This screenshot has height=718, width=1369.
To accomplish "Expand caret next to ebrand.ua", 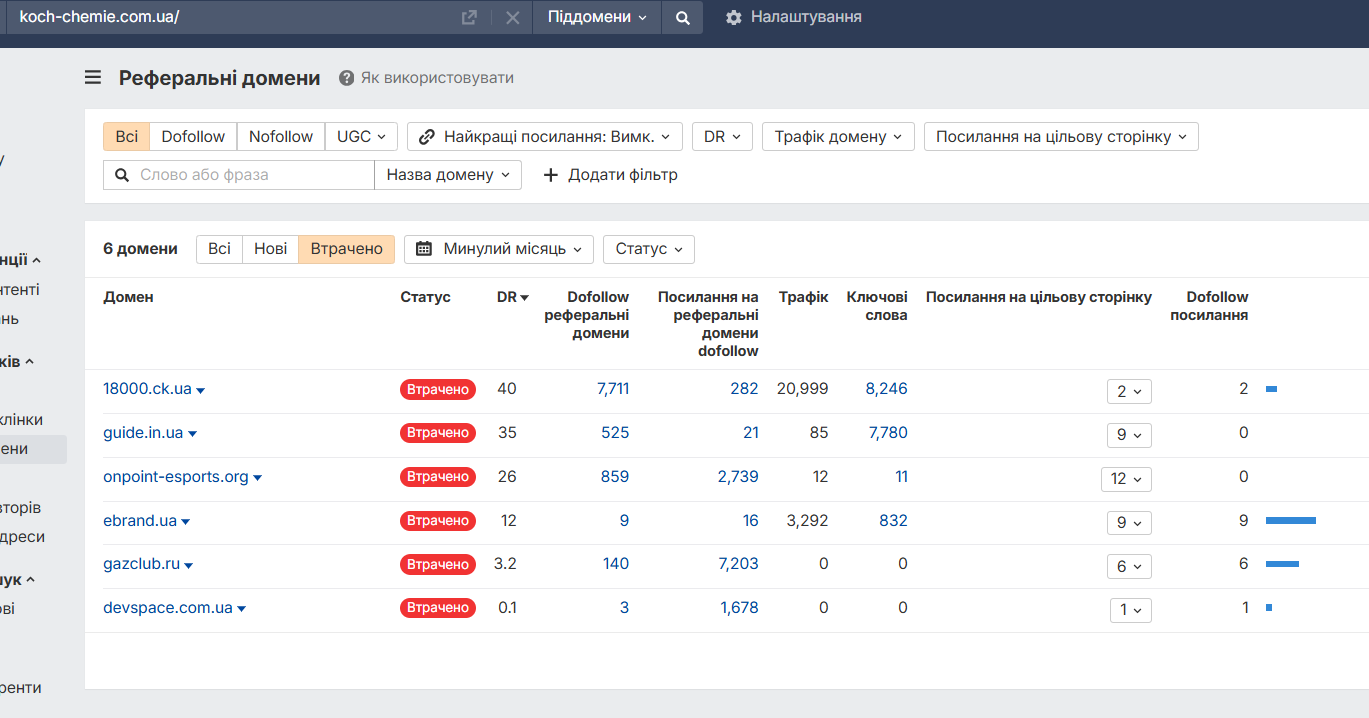I will coord(186,522).
